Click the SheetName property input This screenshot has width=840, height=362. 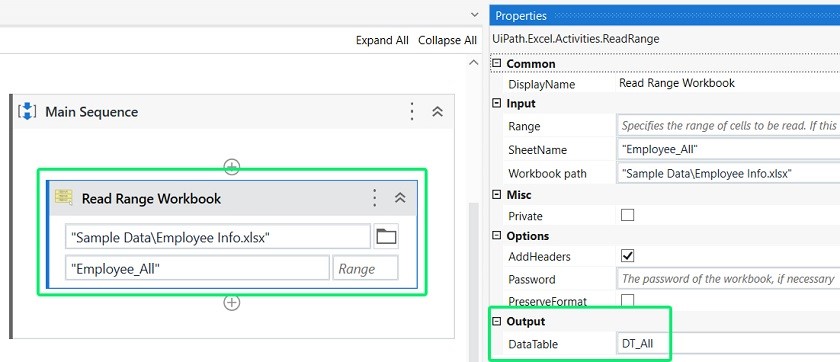[x=728, y=149]
